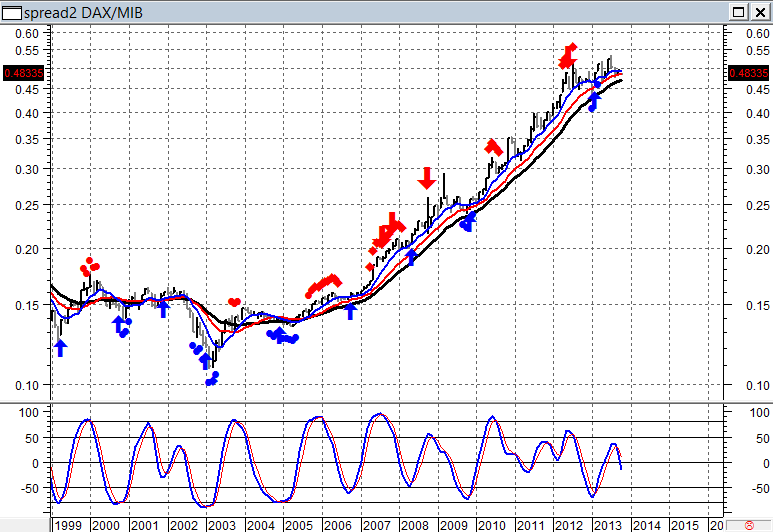This screenshot has height=532, width=773.
Task: Click the 2014 year label on the time axis
Action: pos(646,525)
